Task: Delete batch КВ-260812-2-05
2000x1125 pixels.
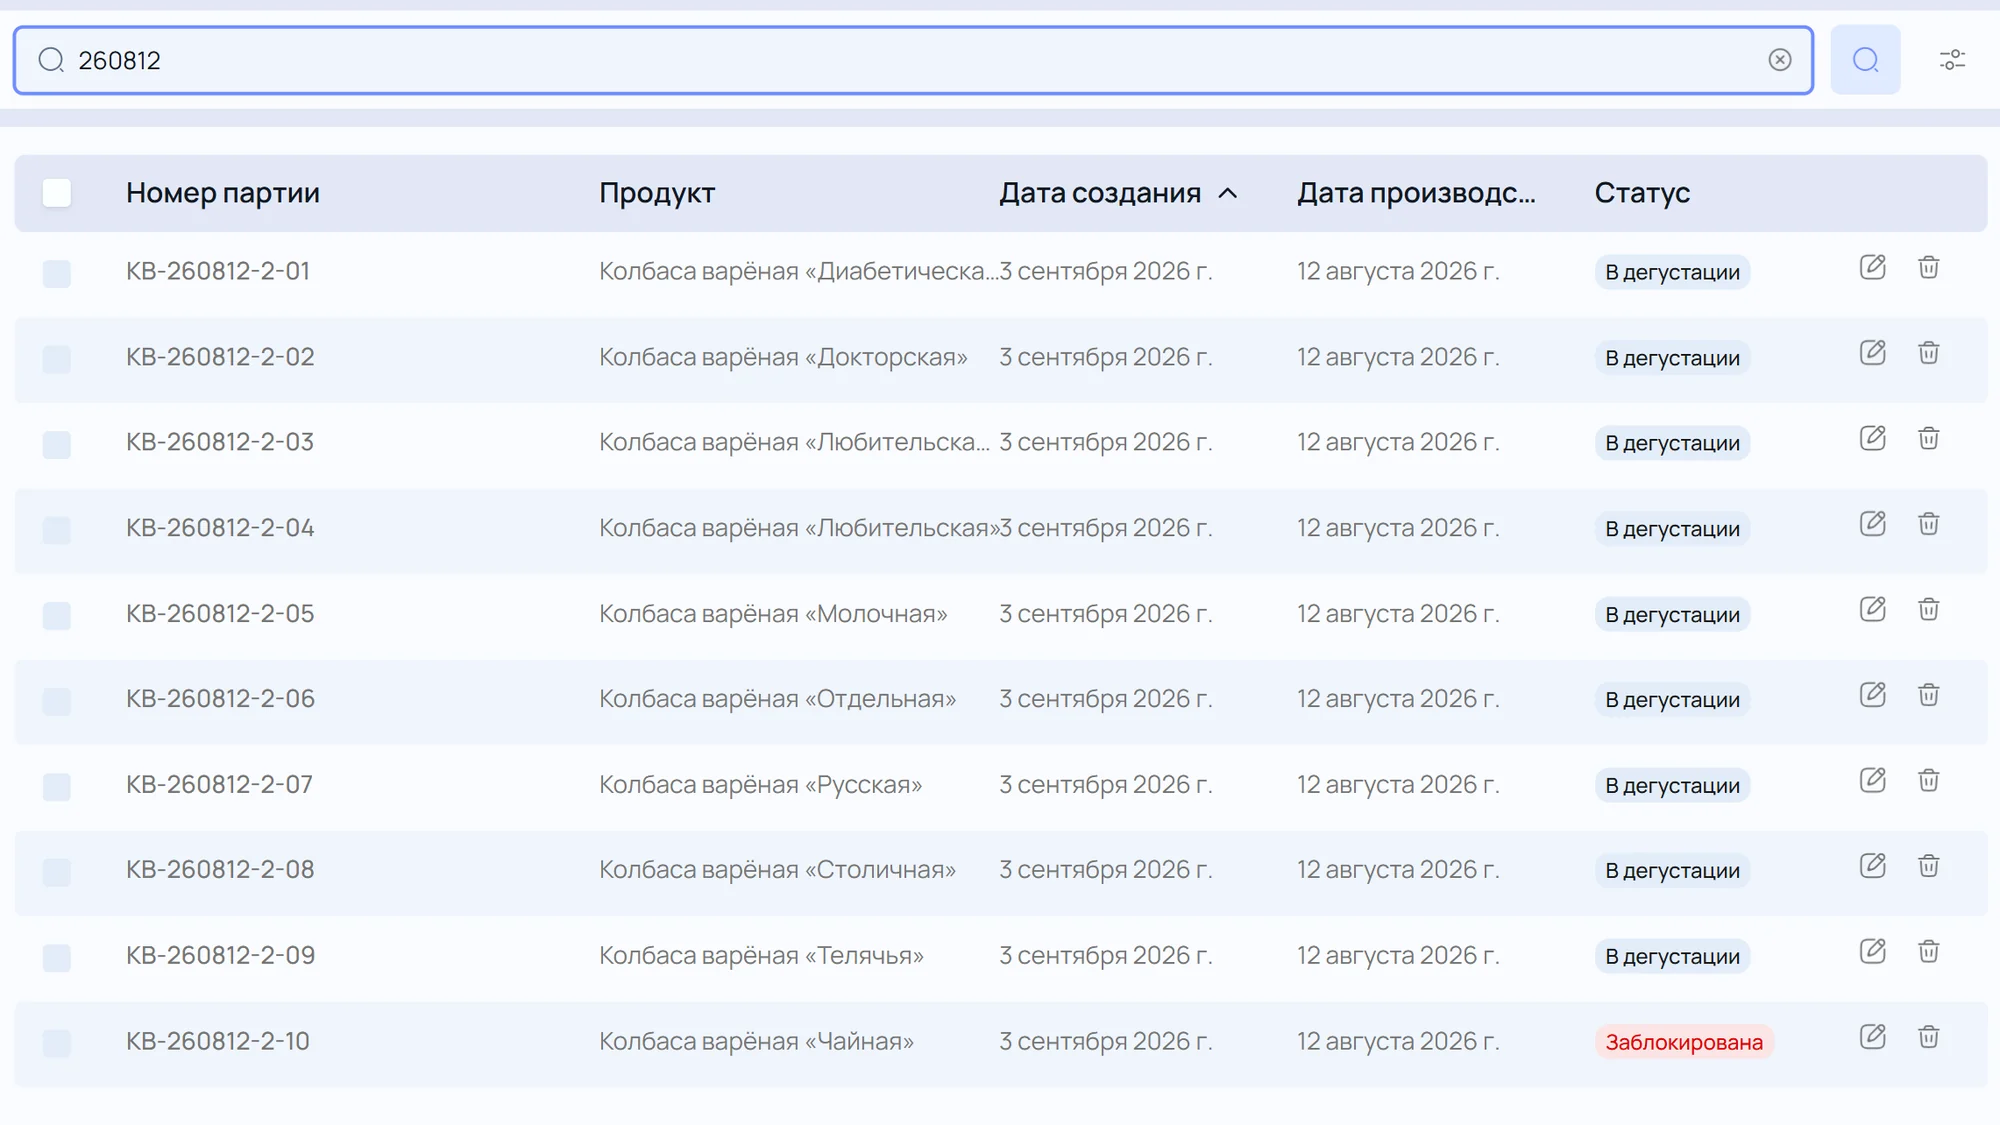Action: tap(1929, 610)
